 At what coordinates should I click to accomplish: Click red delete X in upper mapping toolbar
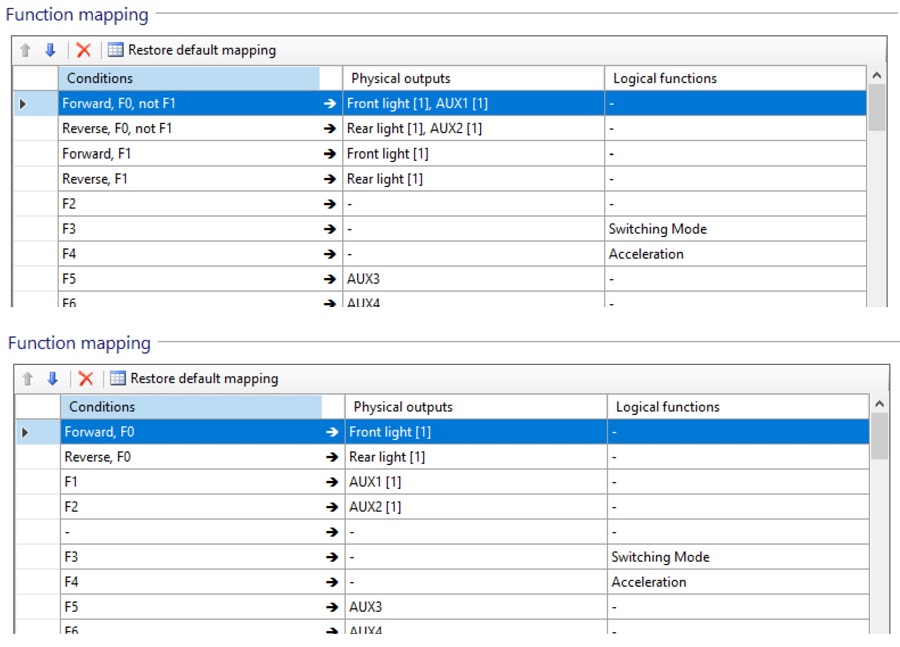(83, 50)
